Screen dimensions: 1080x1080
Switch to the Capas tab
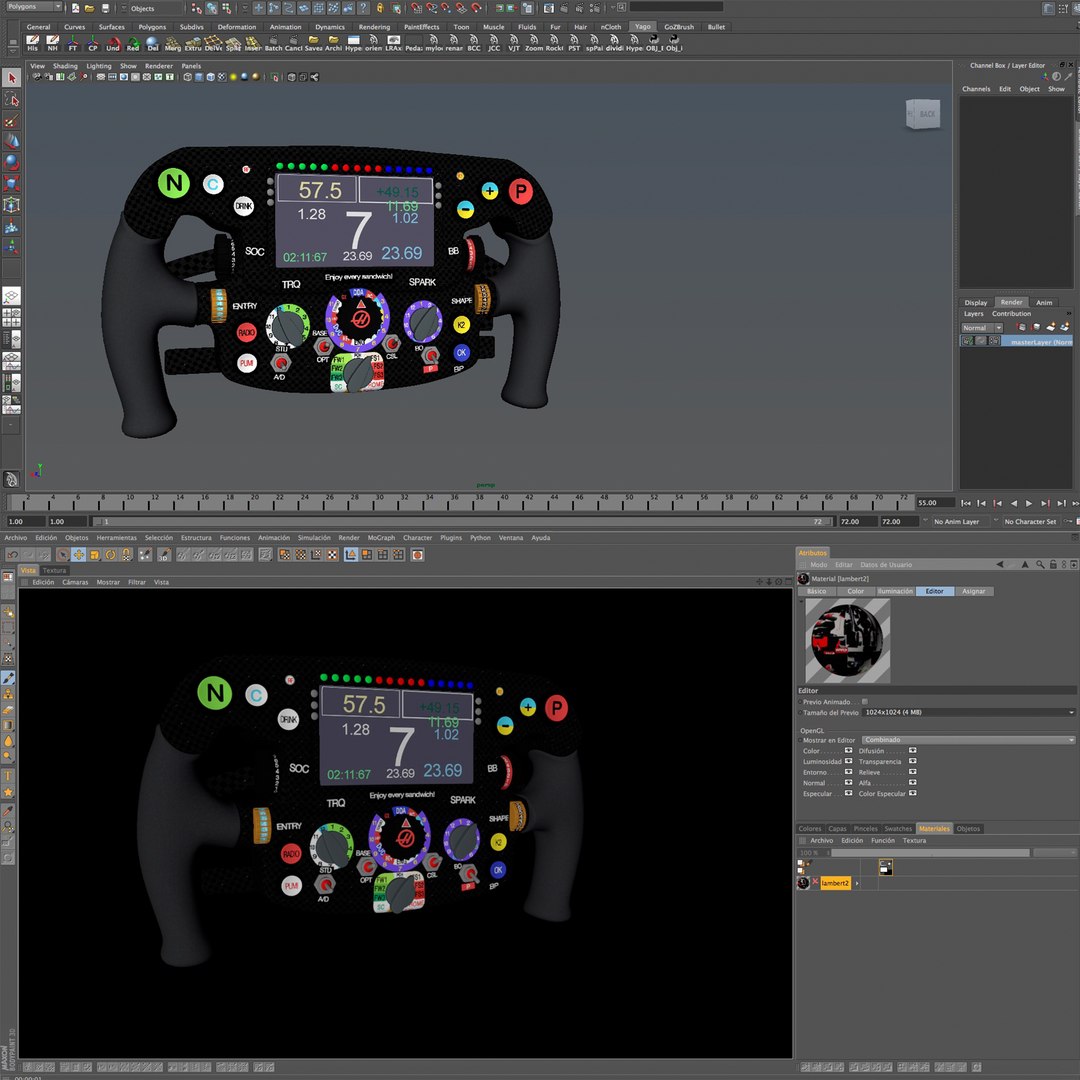tap(838, 829)
